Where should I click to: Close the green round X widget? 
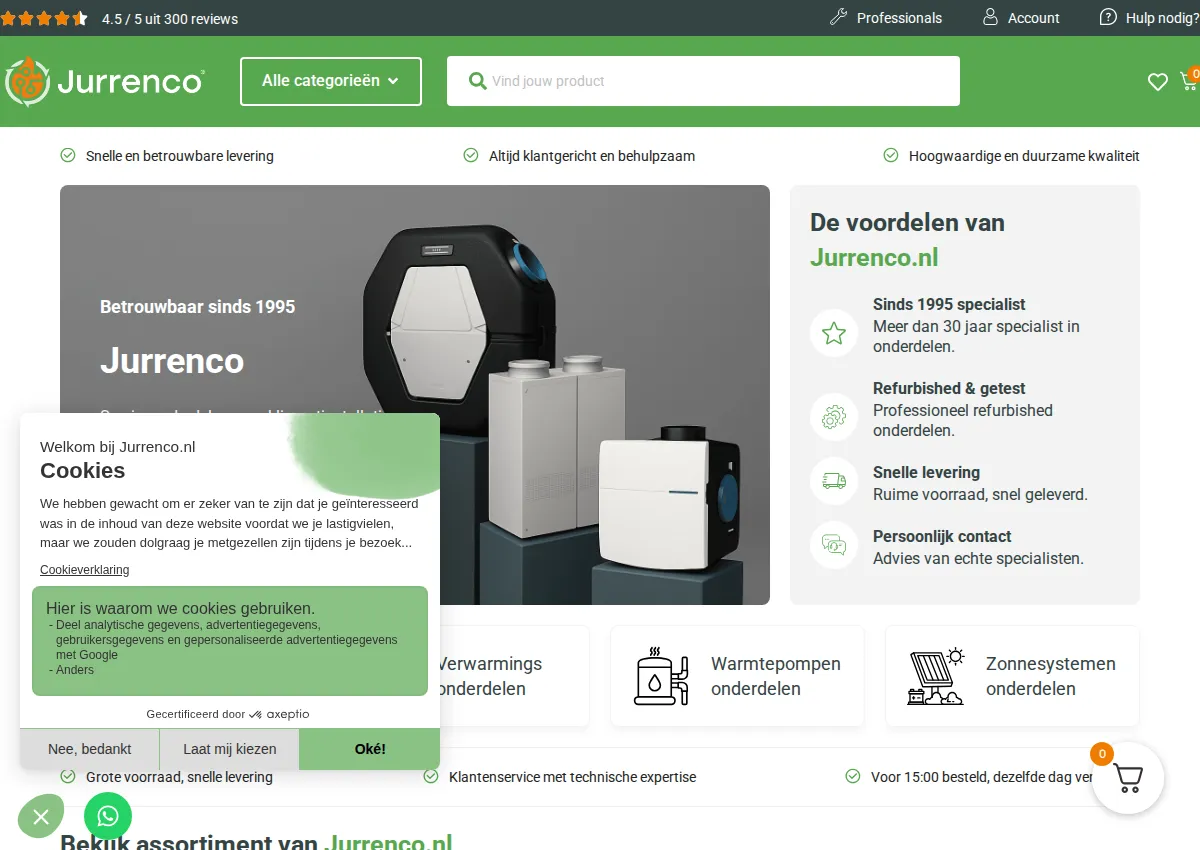pos(41,817)
